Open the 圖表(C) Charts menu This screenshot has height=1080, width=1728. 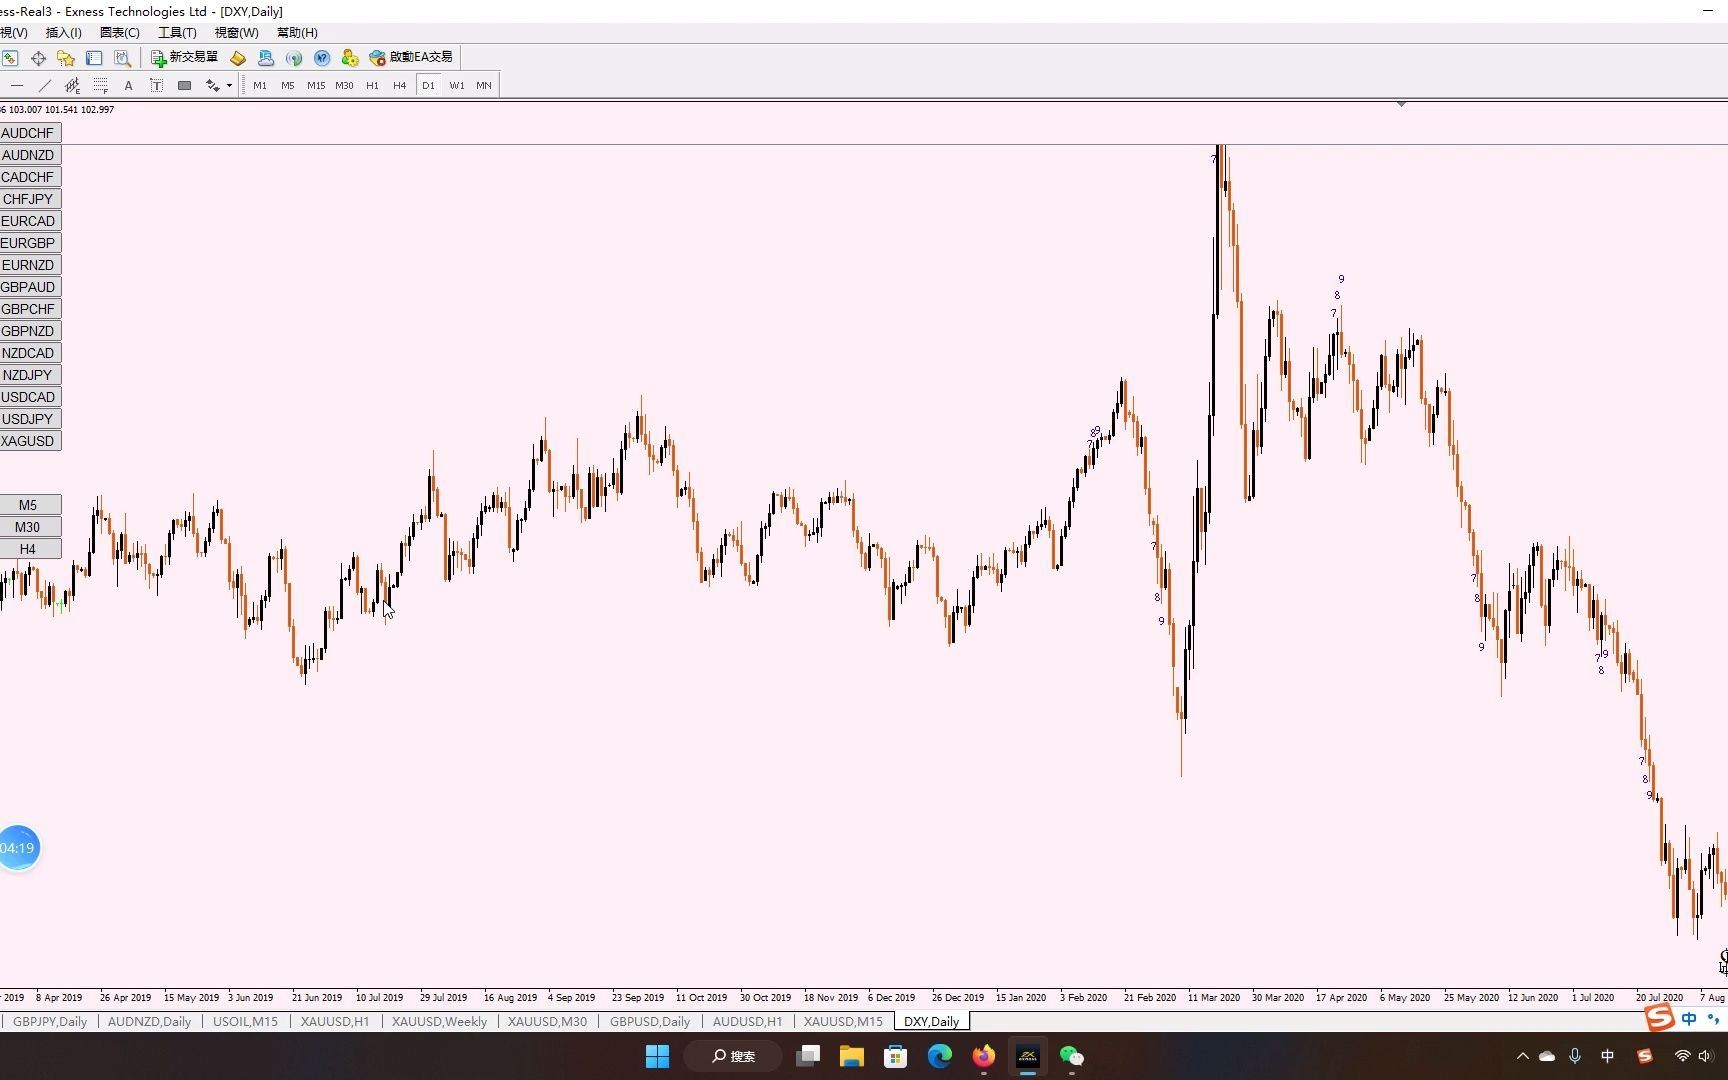pyautogui.click(x=120, y=33)
